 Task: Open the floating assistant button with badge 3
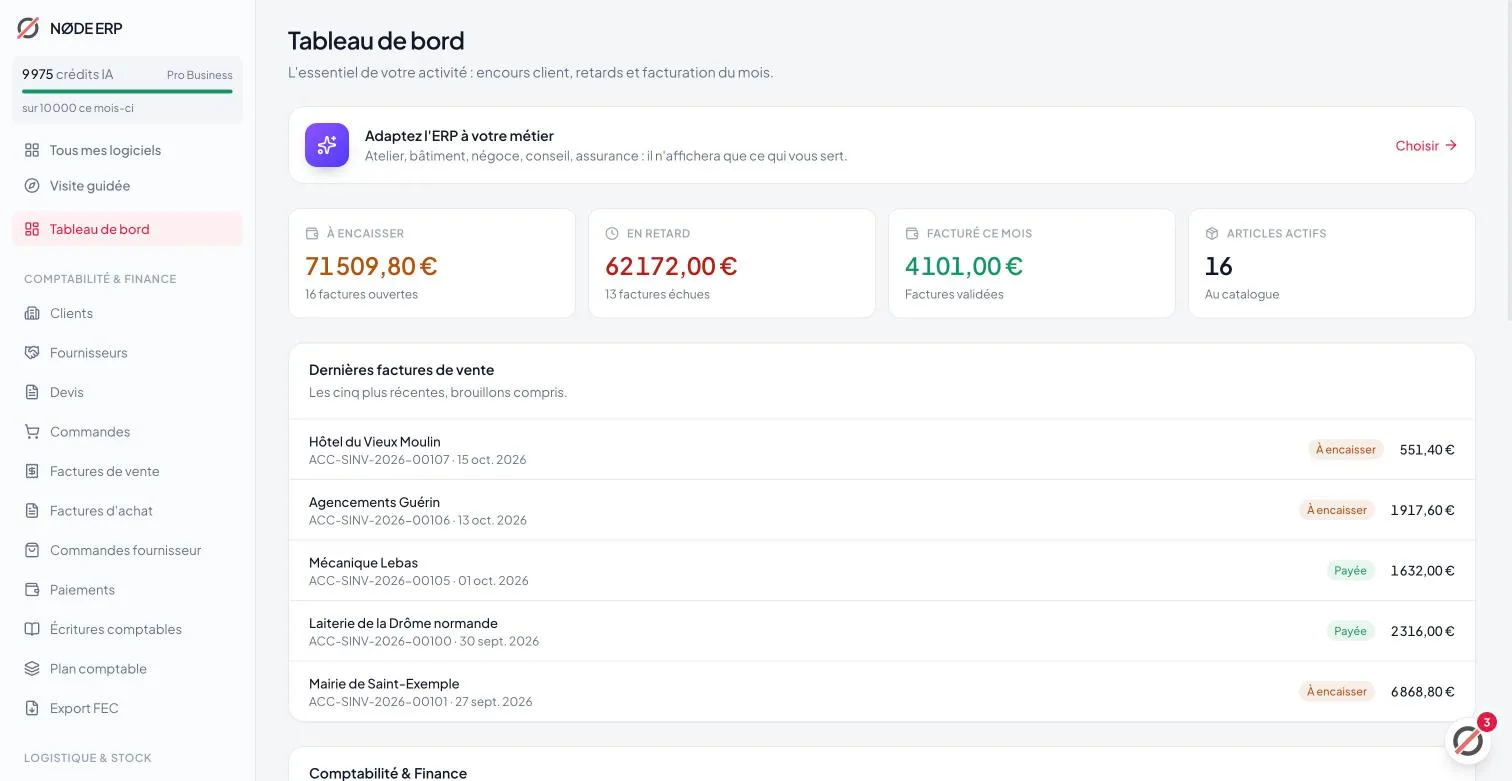(1468, 741)
